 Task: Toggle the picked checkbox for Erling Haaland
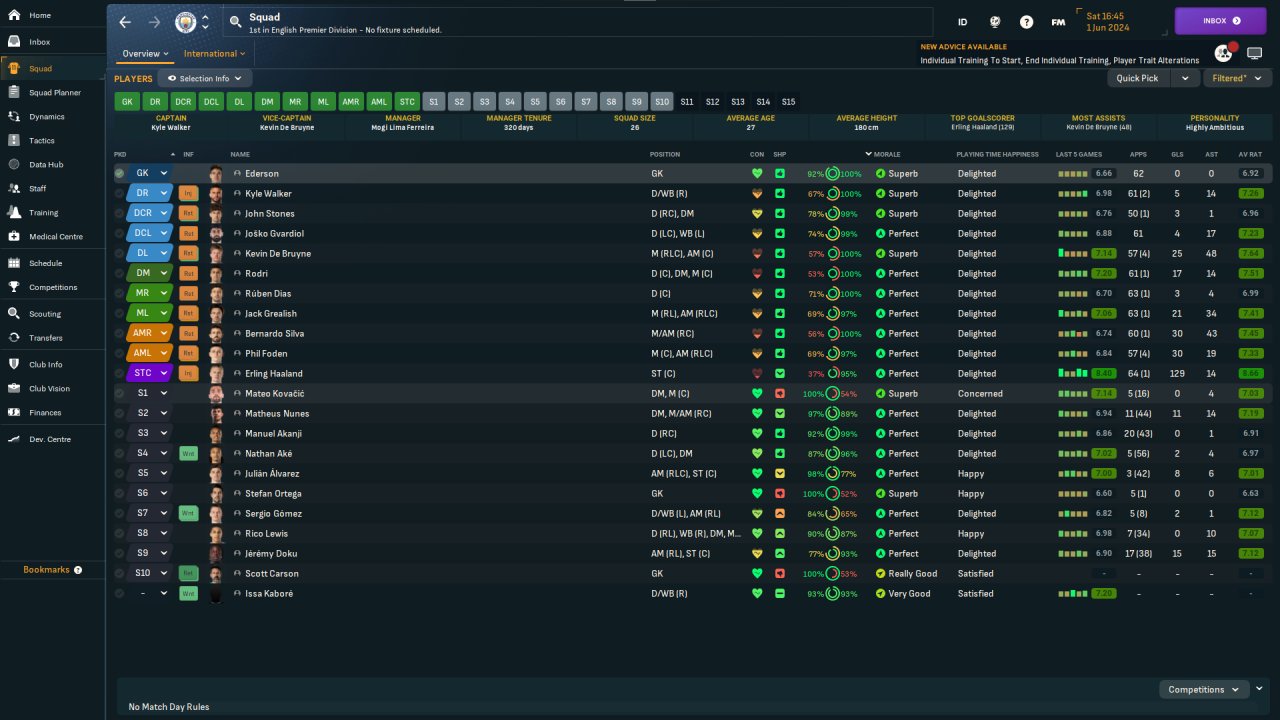pyautogui.click(x=120, y=373)
